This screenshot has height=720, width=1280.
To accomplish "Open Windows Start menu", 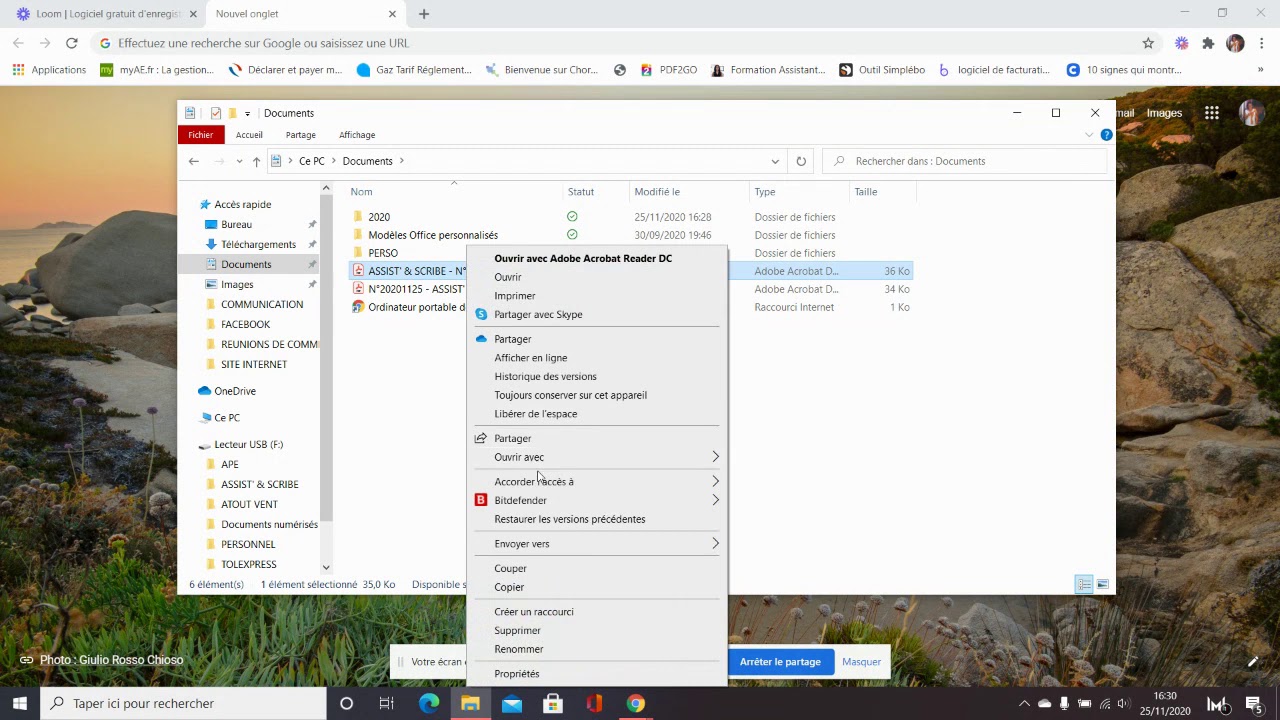I will (x=20, y=703).
